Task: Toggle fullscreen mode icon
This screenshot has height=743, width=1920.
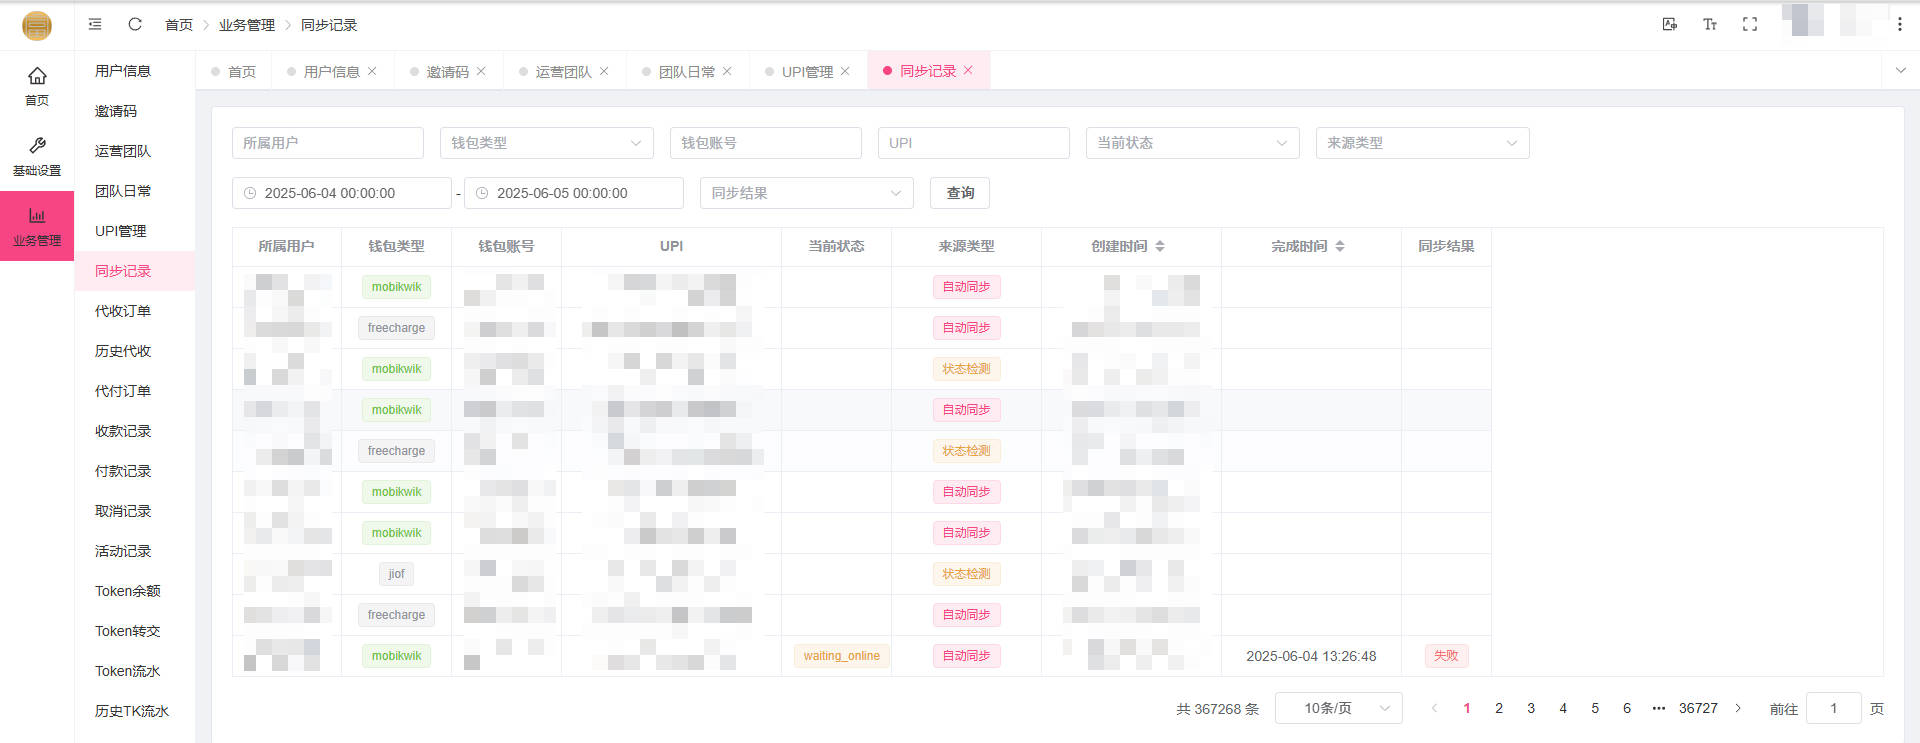Action: click(1750, 24)
